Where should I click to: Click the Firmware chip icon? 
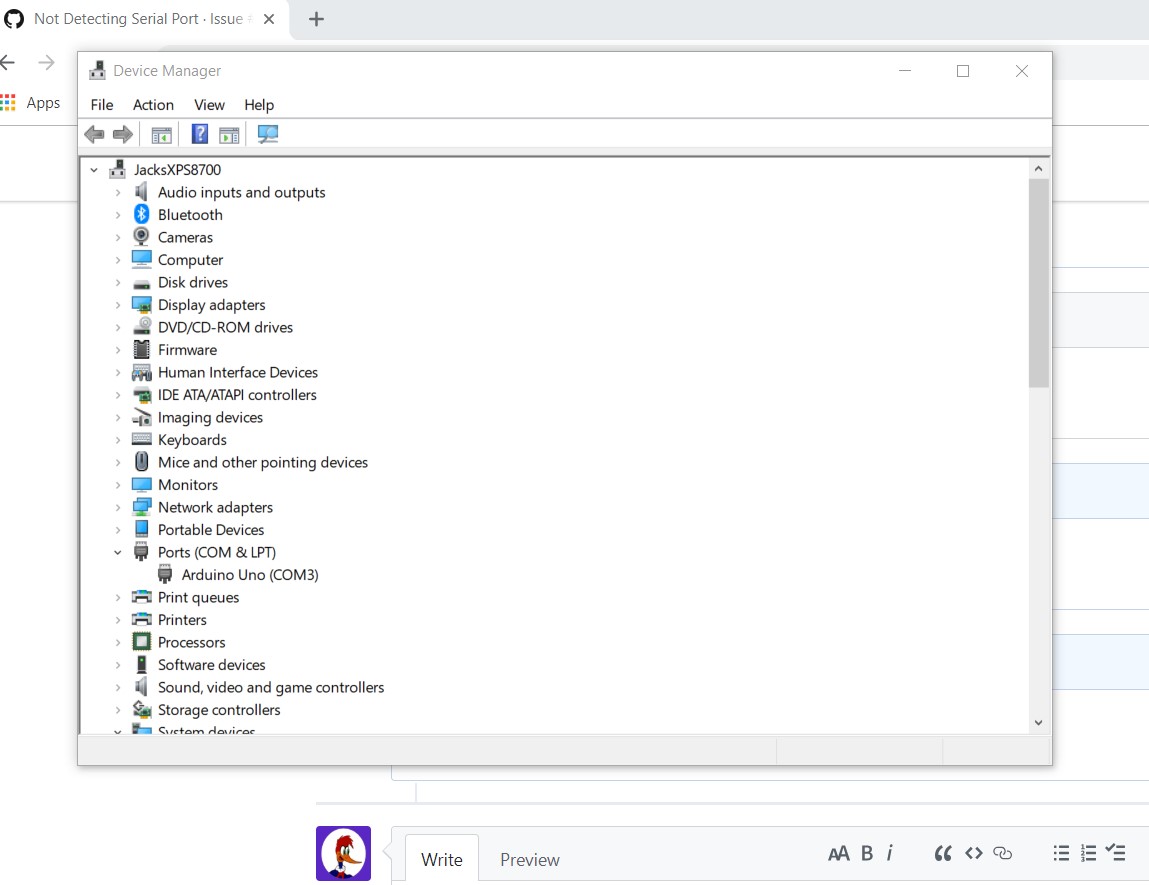click(x=141, y=349)
